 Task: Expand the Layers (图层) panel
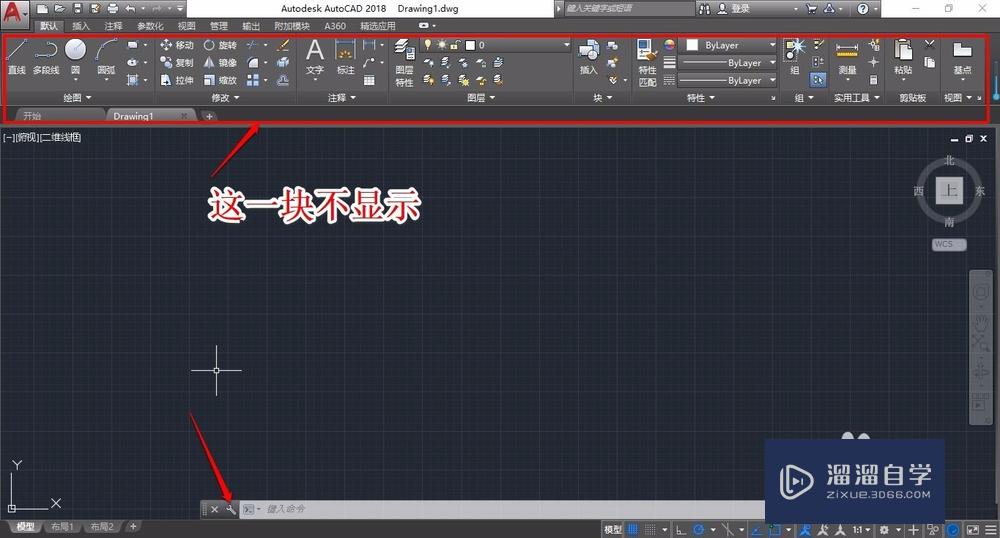click(x=481, y=98)
